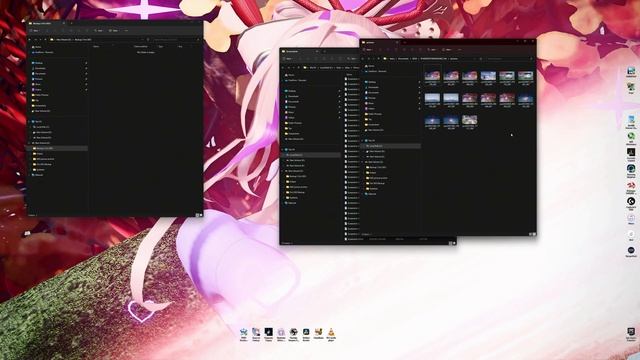The width and height of the screenshot is (640, 360).
Task: Click in the front-right Explorer window's search box
Action: point(508,59)
